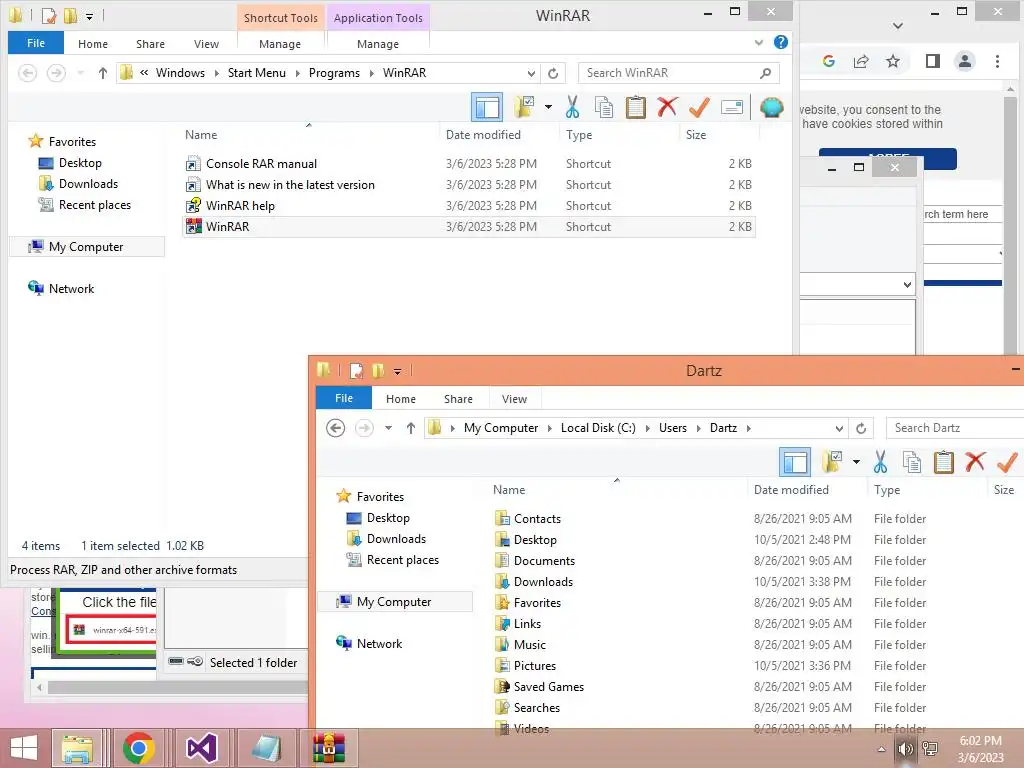
Task: Click the orange checkmark icon in Dartz window
Action: (x=1007, y=462)
